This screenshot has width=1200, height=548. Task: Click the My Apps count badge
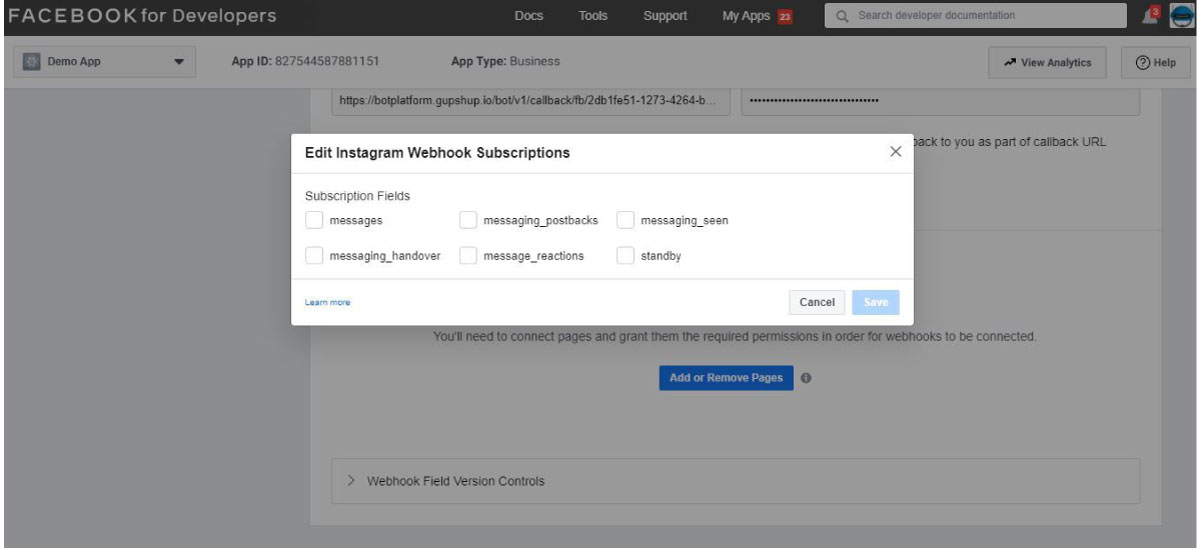click(x=784, y=16)
